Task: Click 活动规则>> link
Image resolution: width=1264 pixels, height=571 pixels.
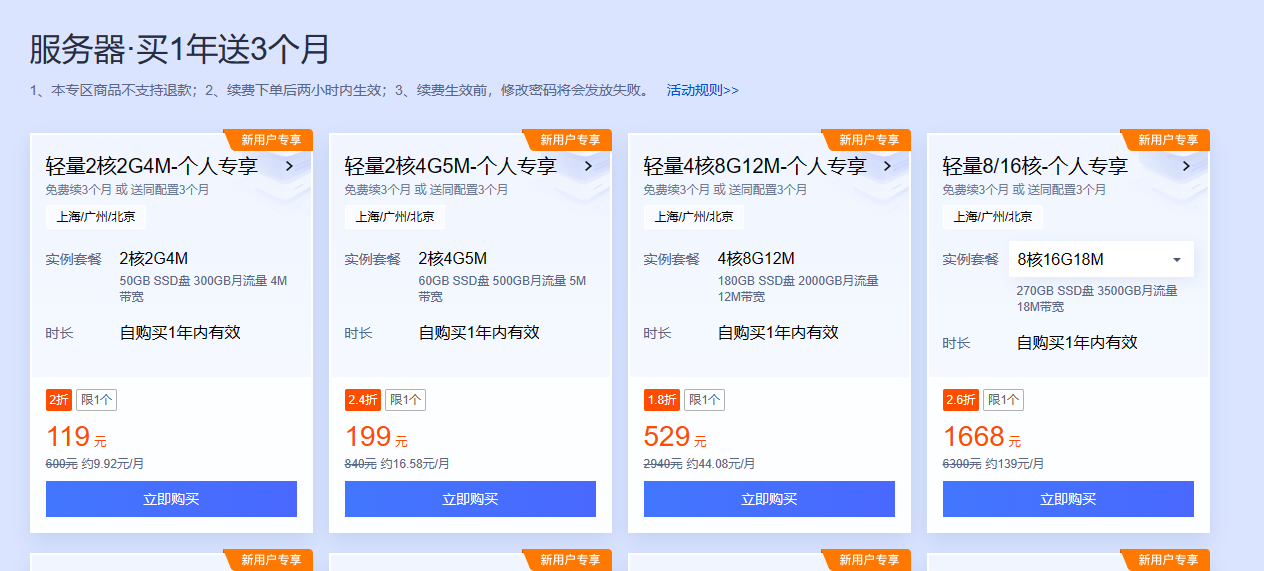Action: click(x=703, y=90)
